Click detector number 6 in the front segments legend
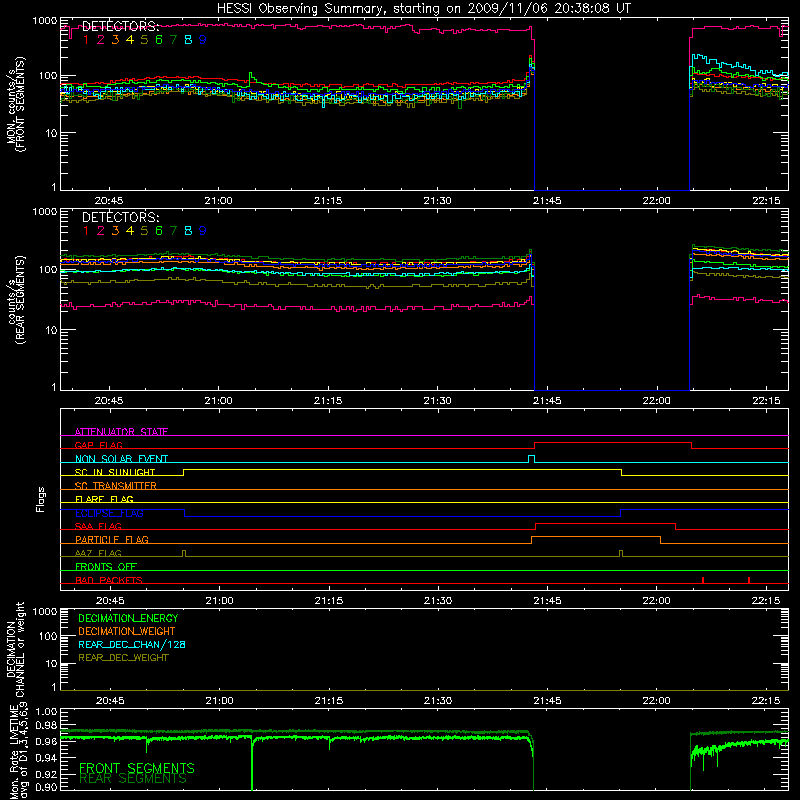This screenshot has width=800, height=800. 159,40
